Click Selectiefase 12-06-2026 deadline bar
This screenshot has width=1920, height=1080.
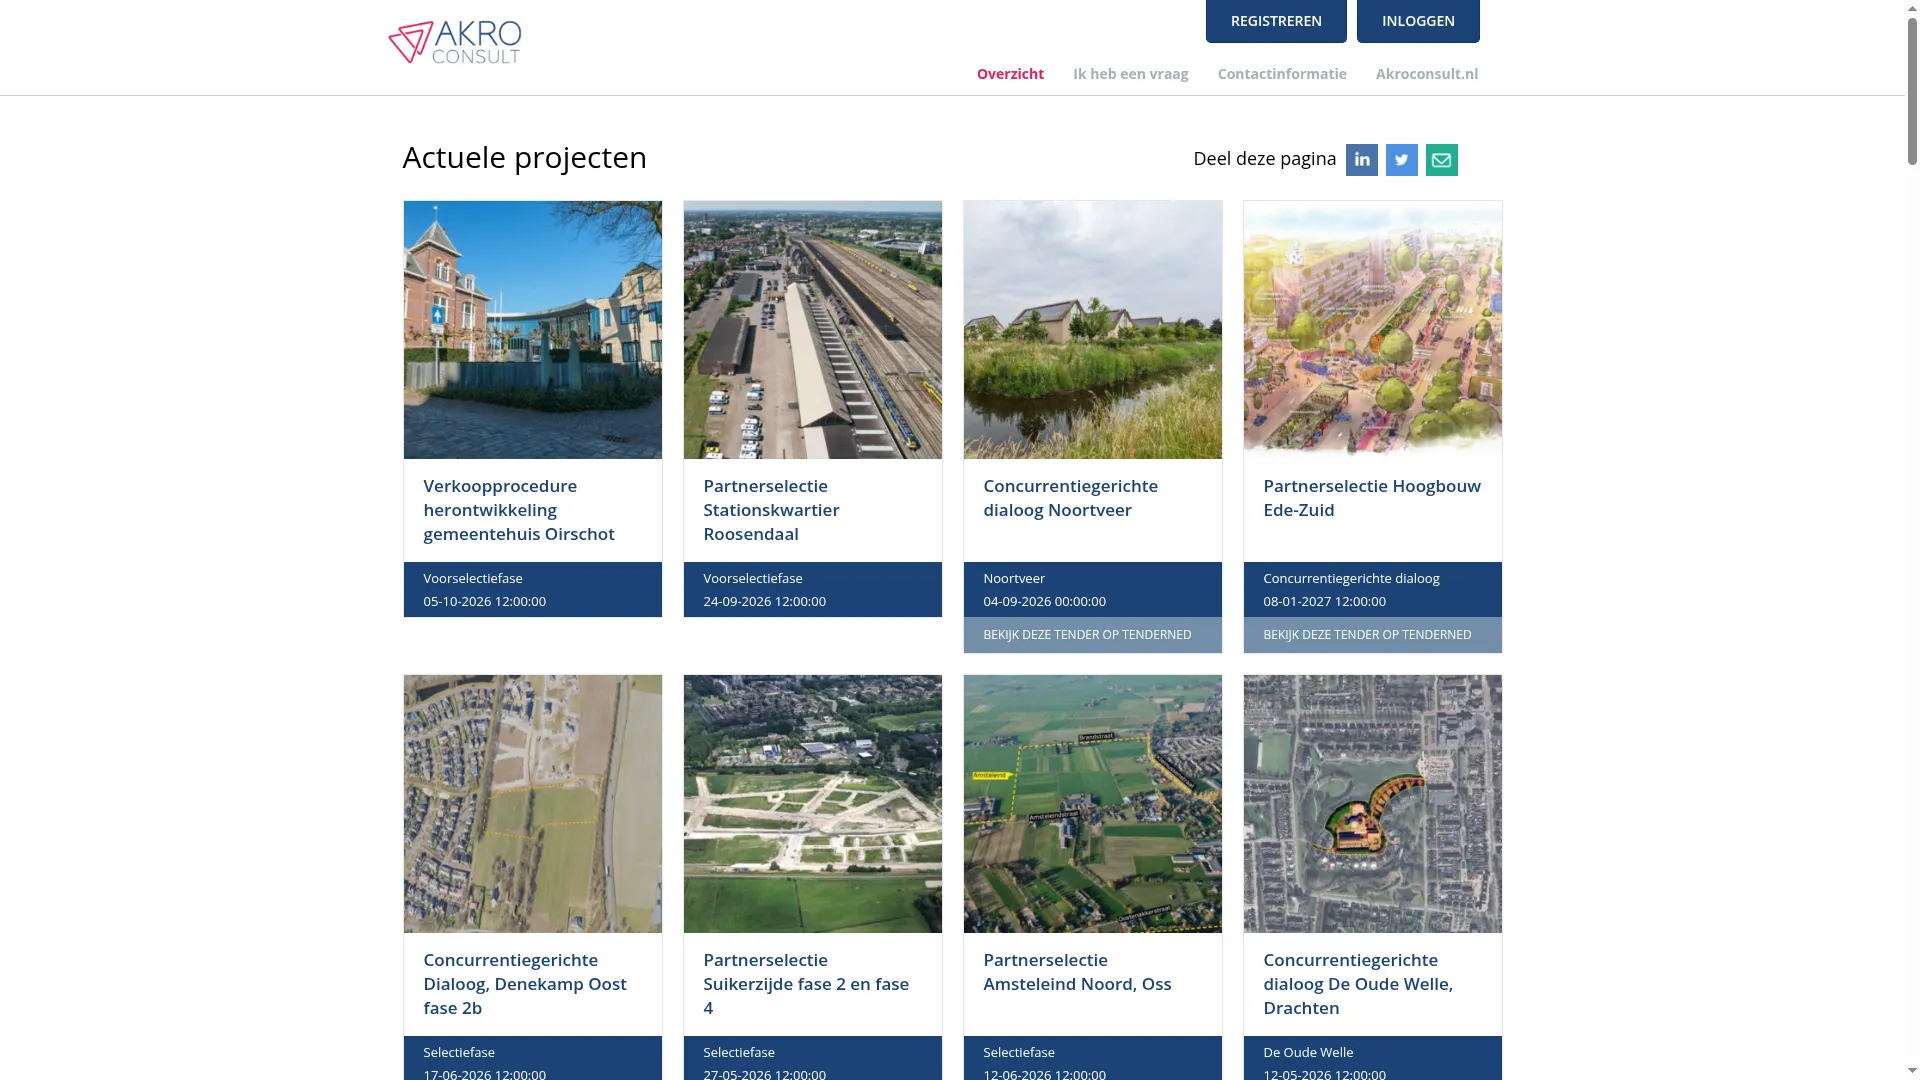1093,1058
